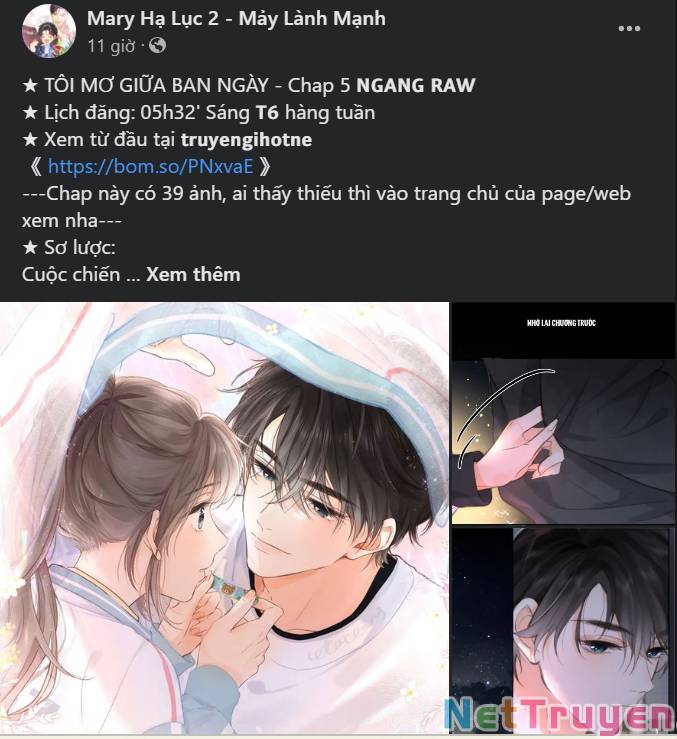Click the opening double angle bracket before link
The height and width of the screenshot is (739, 677).
[x=36, y=166]
